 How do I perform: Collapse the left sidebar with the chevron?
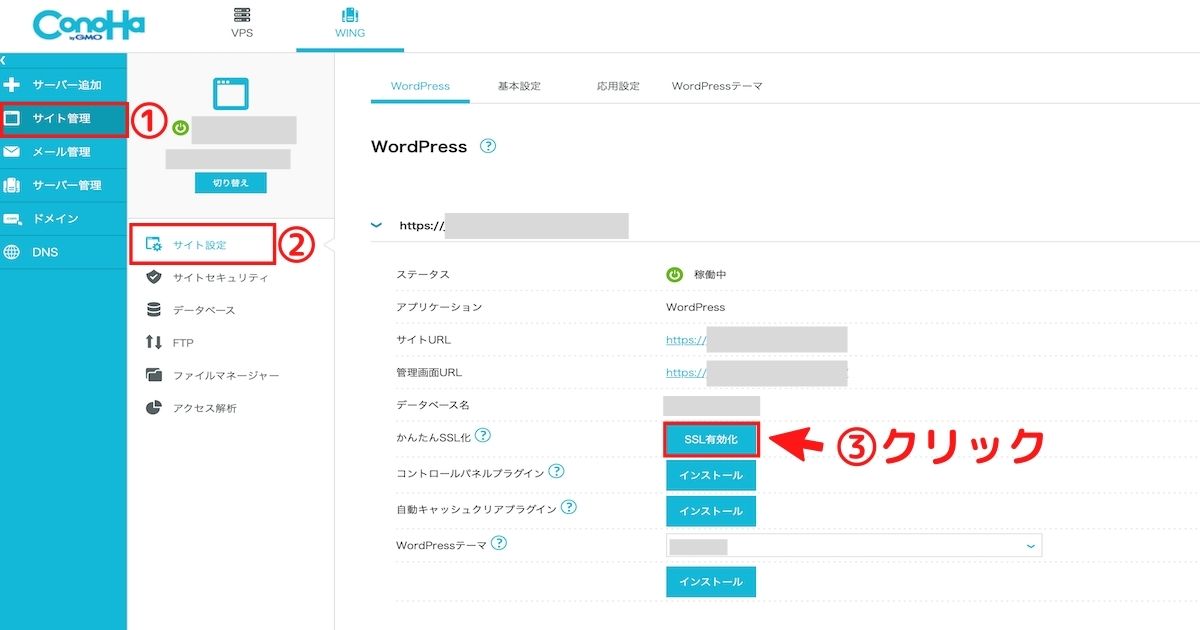point(4,60)
